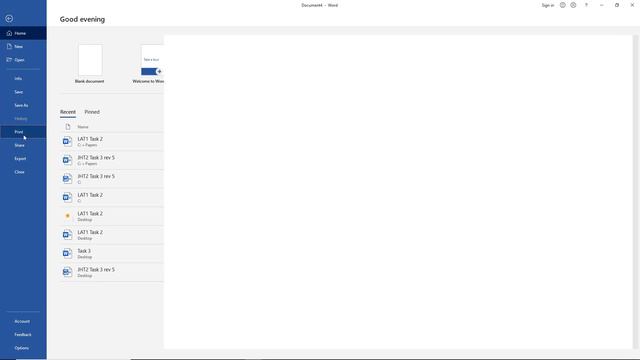Click the New document page icon
This screenshot has height=360, width=640.
[9, 47]
